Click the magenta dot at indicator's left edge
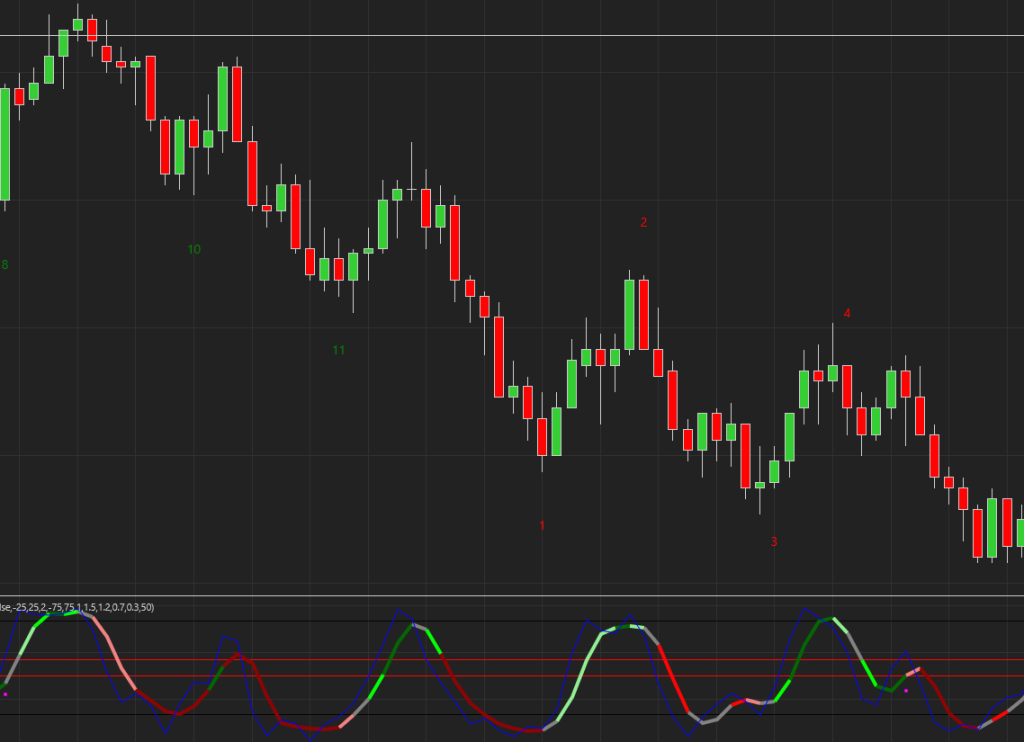This screenshot has height=742, width=1024. pyautogui.click(x=5, y=693)
